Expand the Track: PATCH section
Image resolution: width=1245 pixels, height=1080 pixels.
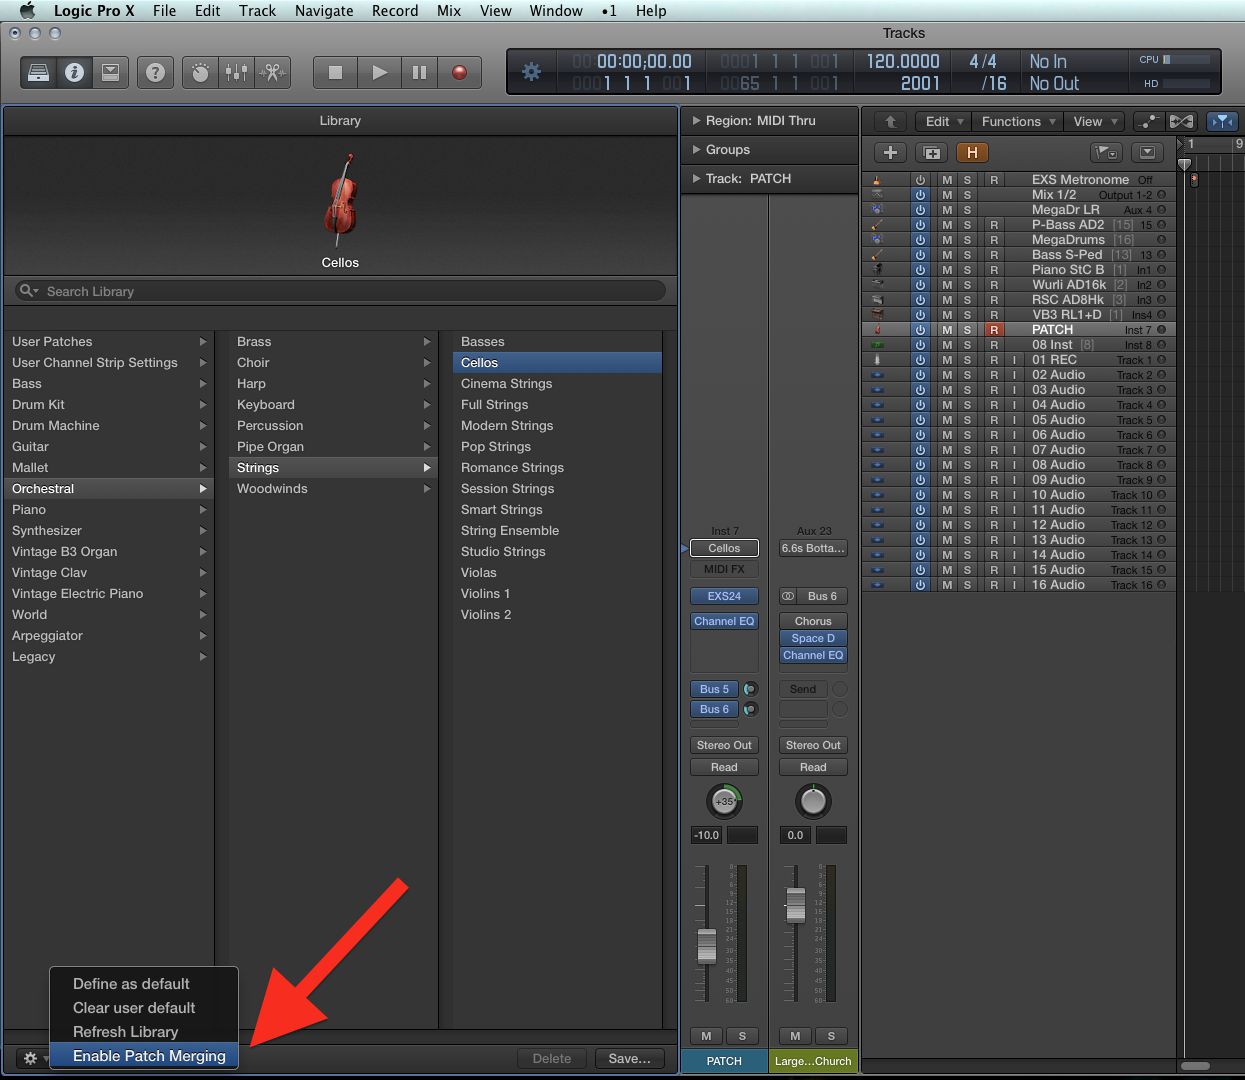[x=697, y=179]
